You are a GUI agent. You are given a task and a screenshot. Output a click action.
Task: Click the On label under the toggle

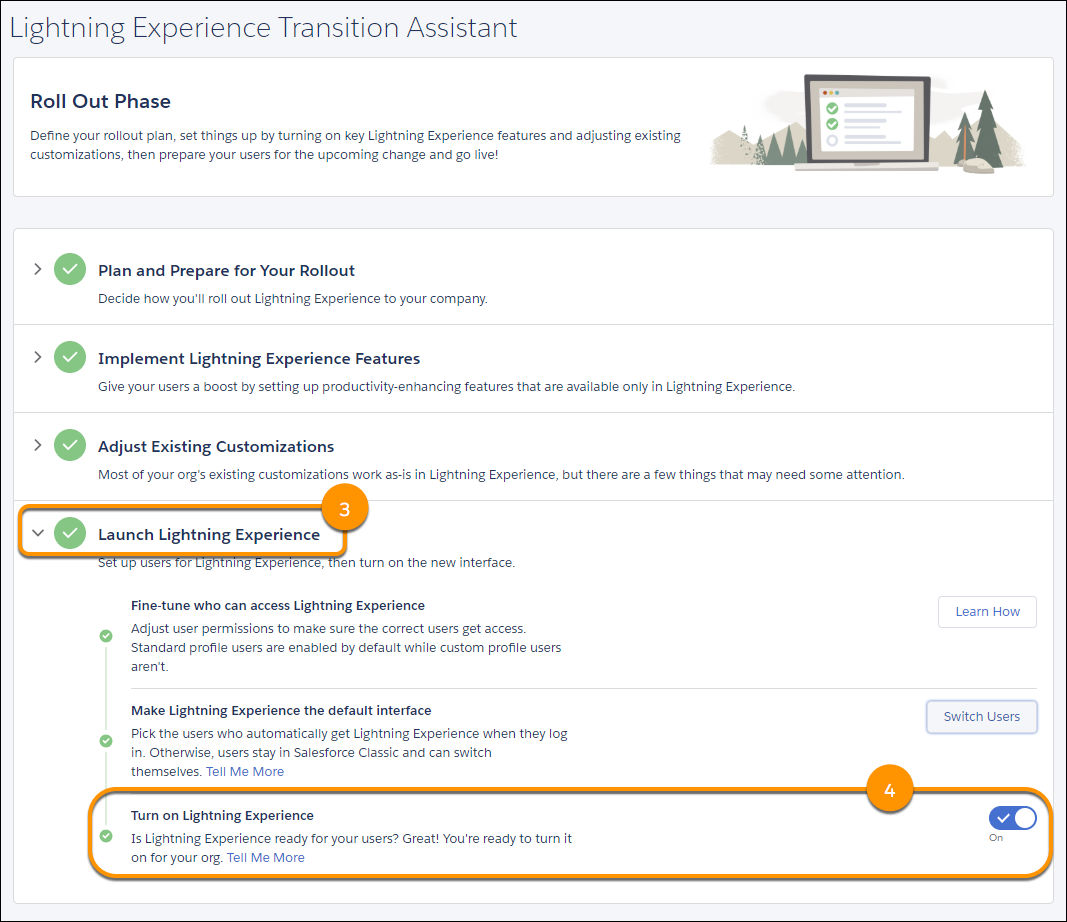click(x=996, y=838)
